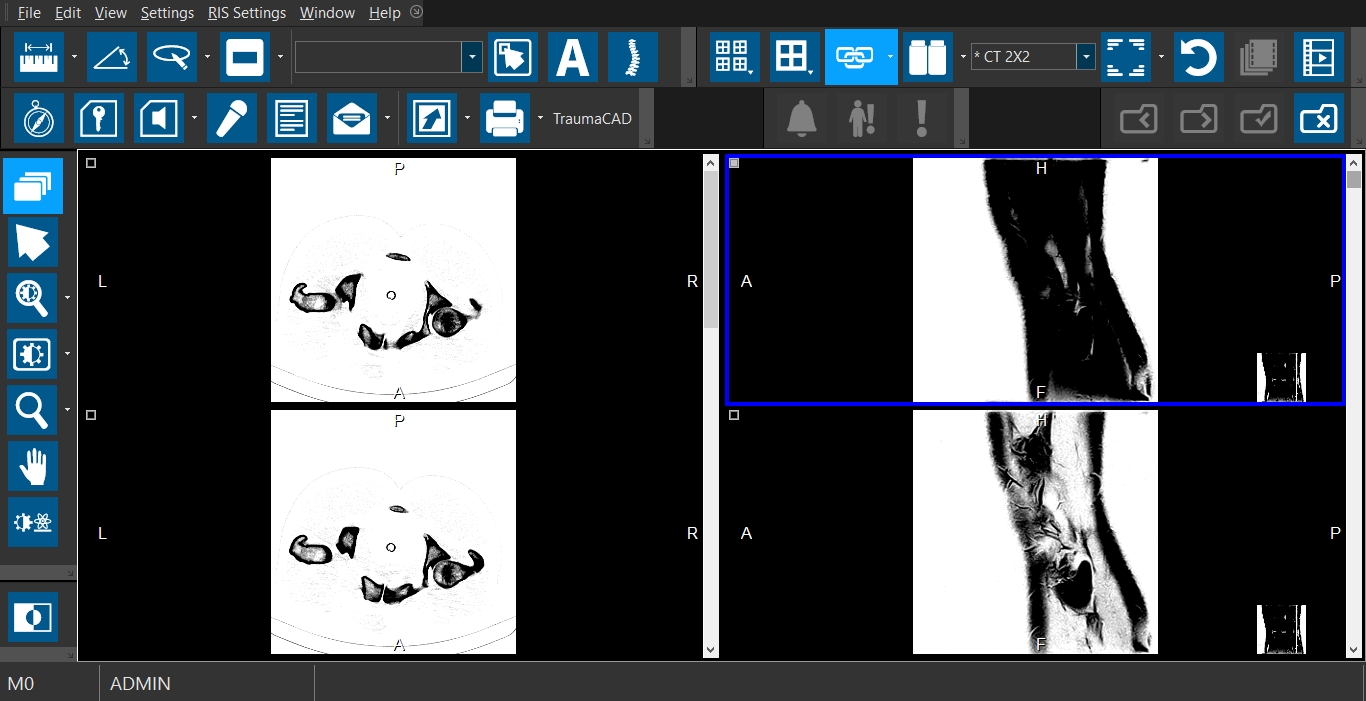Open the Window menu

tap(327, 13)
